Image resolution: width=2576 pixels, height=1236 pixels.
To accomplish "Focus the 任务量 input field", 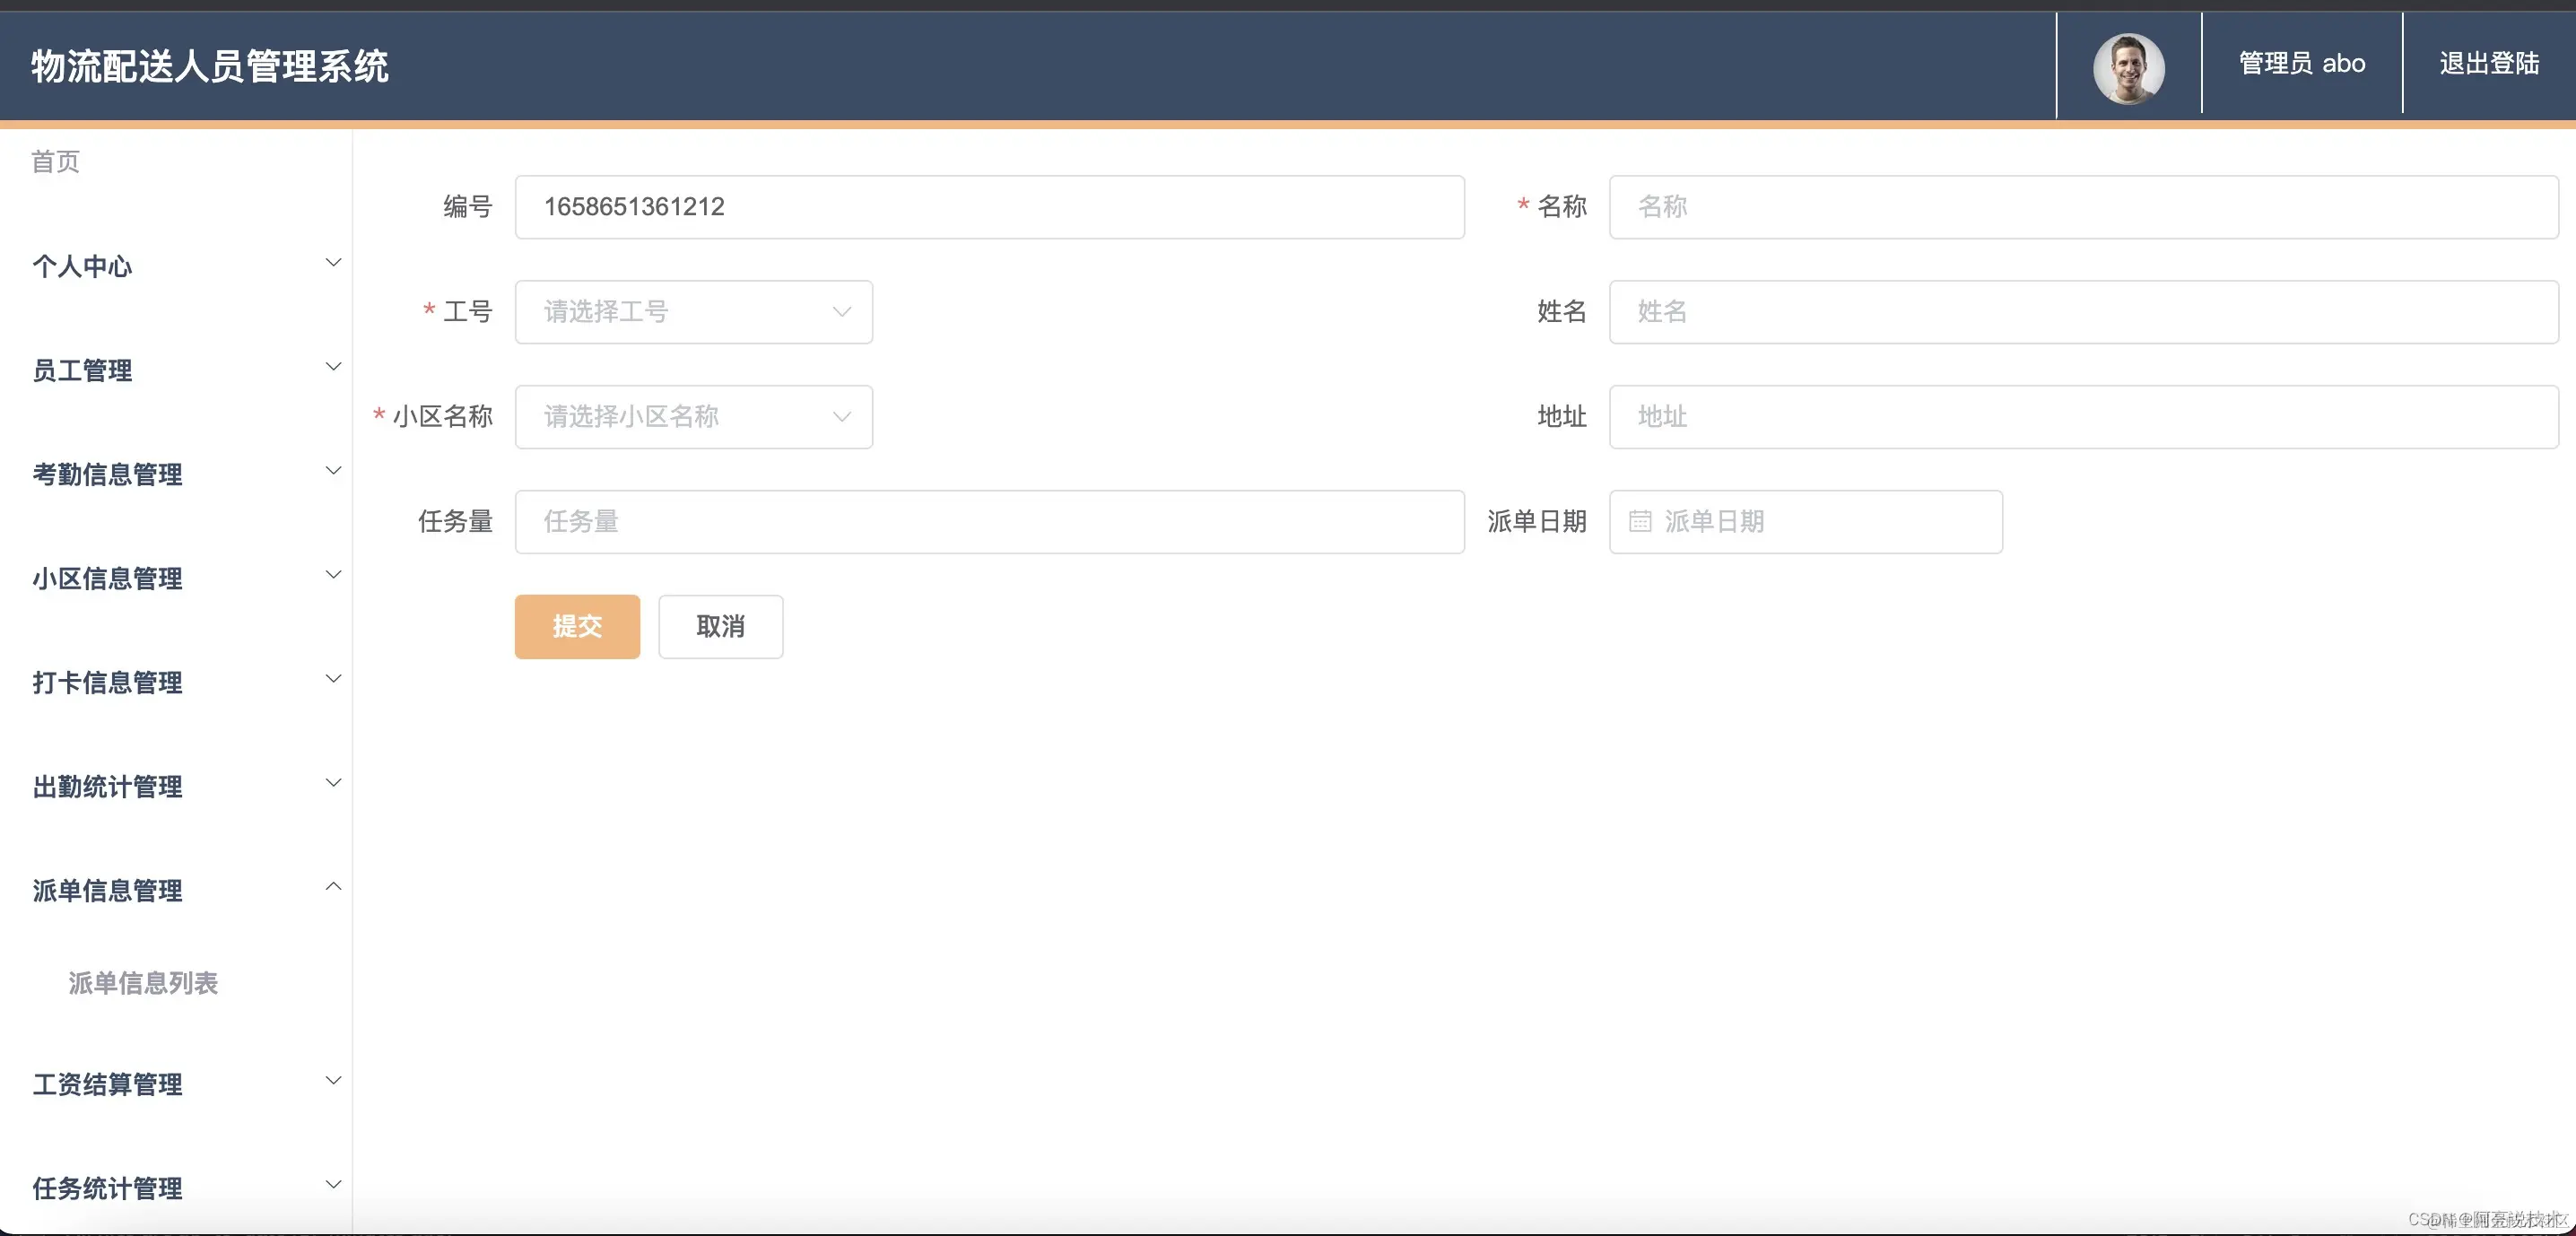I will pos(989,522).
